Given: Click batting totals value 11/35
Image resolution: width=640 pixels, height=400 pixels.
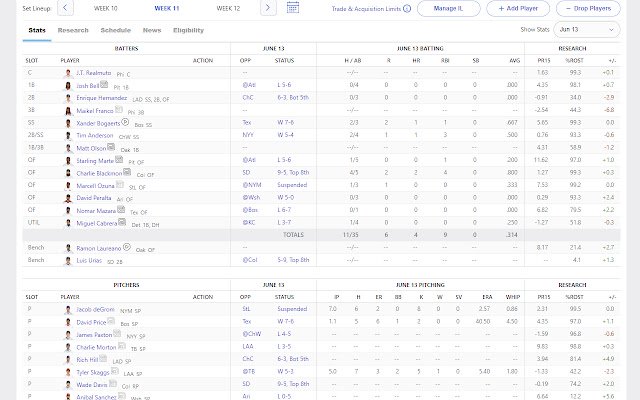Looking at the screenshot, I should [x=352, y=235].
